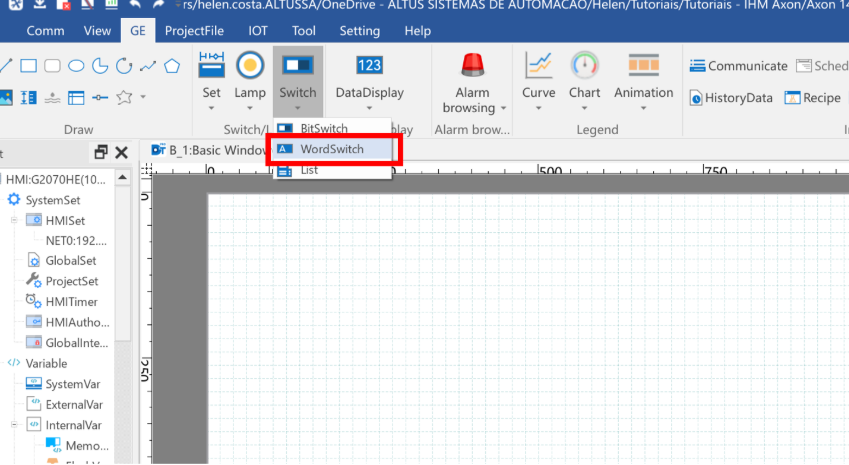
Task: Select the water level draw tool
Action: coord(52,97)
